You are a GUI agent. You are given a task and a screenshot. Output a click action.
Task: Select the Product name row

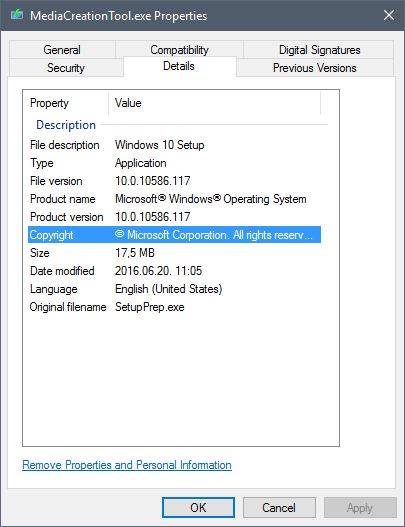(174, 199)
